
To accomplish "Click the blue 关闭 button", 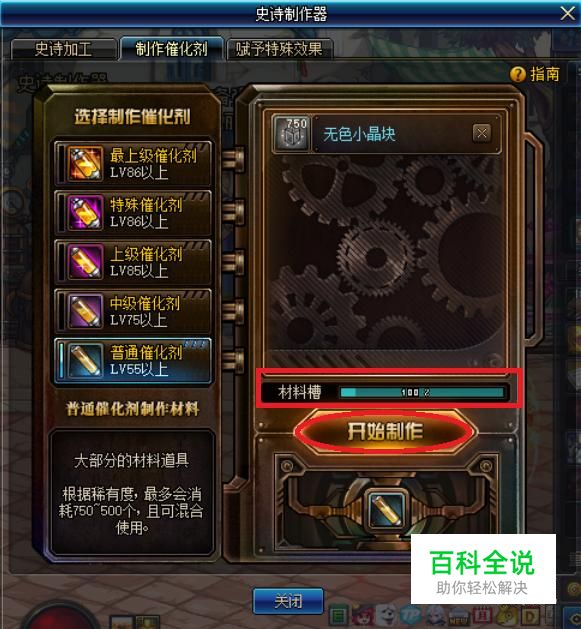I will 288,601.
